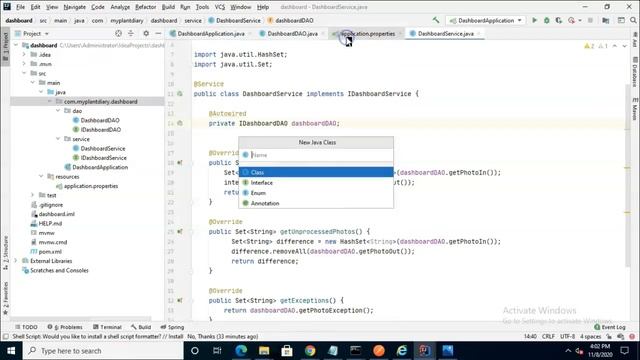Click the Windows search box
Screen dimensions: 640x360
[103, 351]
